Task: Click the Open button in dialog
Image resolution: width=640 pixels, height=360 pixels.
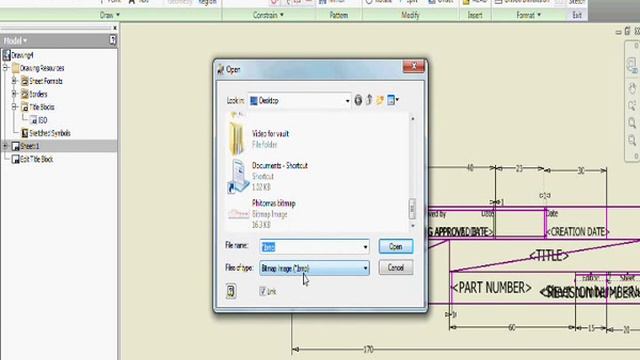Action: tap(396, 247)
